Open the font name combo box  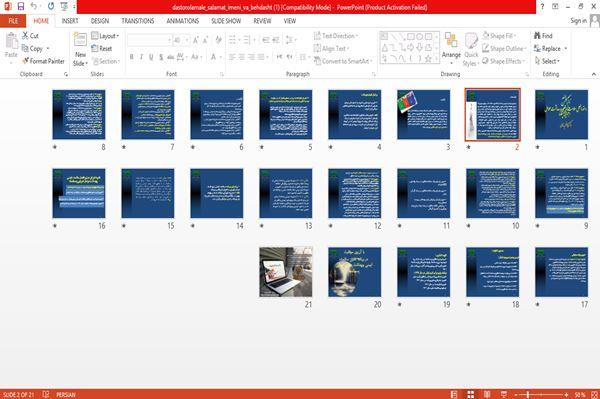(x=149, y=40)
